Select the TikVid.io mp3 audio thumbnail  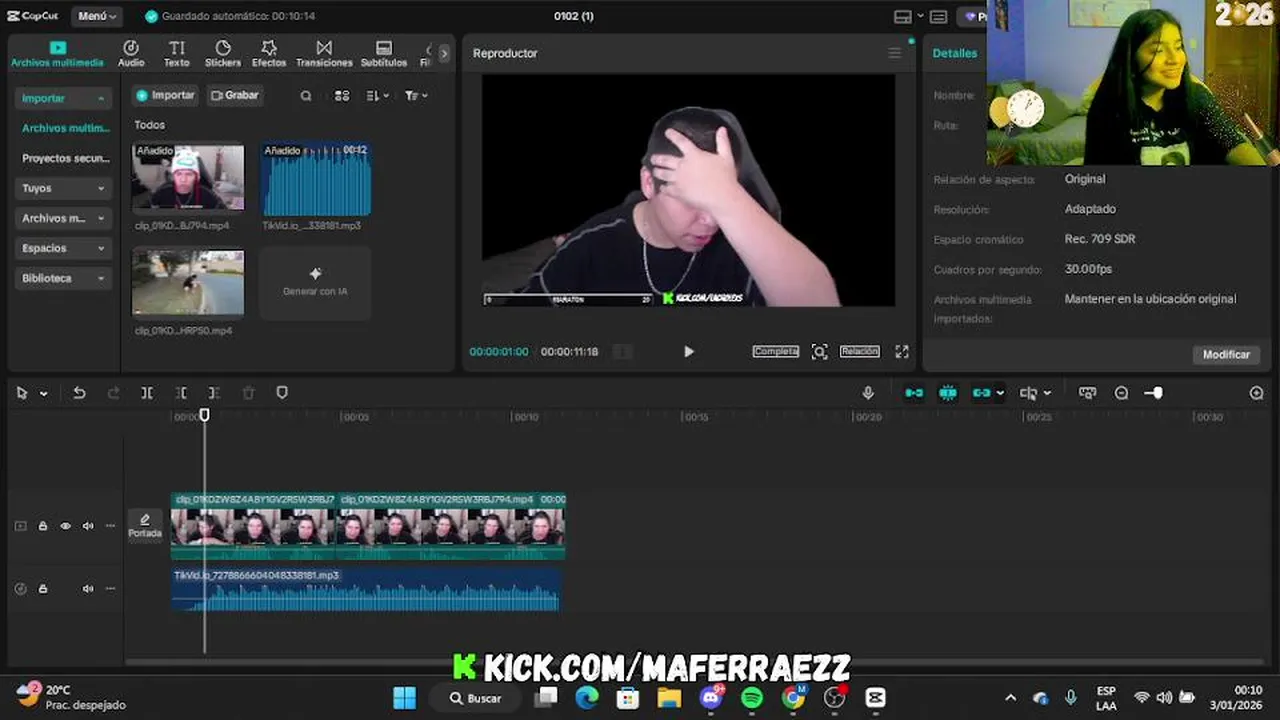click(316, 179)
